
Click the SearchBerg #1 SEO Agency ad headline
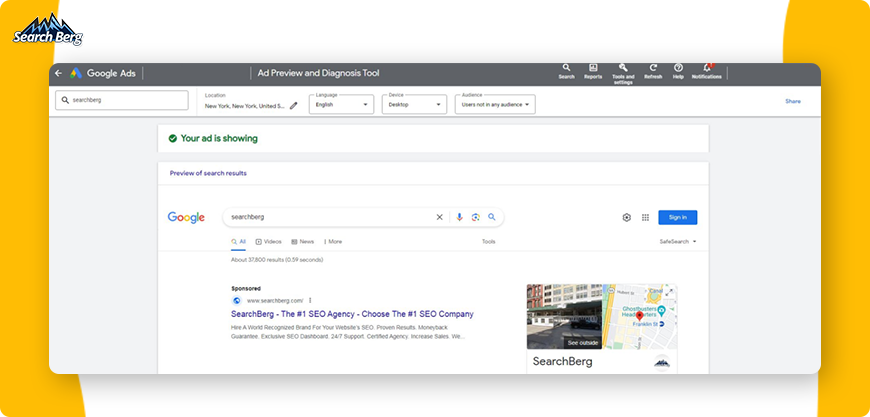352,314
